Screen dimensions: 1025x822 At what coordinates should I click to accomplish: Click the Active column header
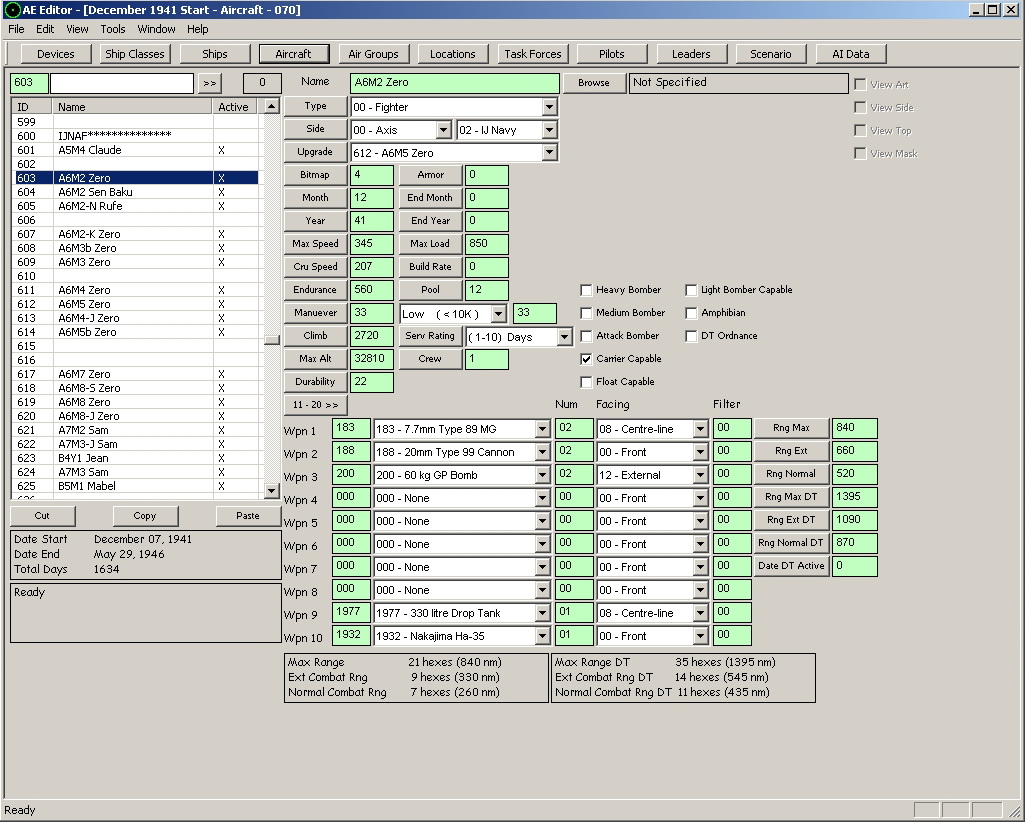pyautogui.click(x=233, y=107)
